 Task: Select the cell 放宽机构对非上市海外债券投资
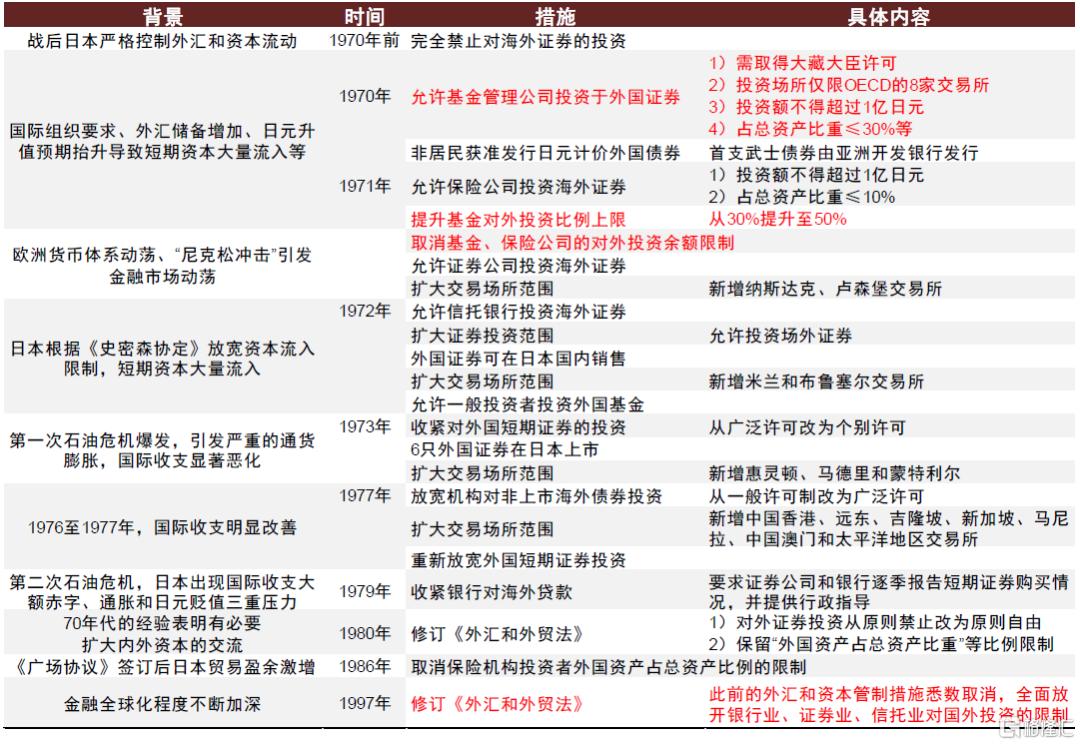[x=536, y=496]
